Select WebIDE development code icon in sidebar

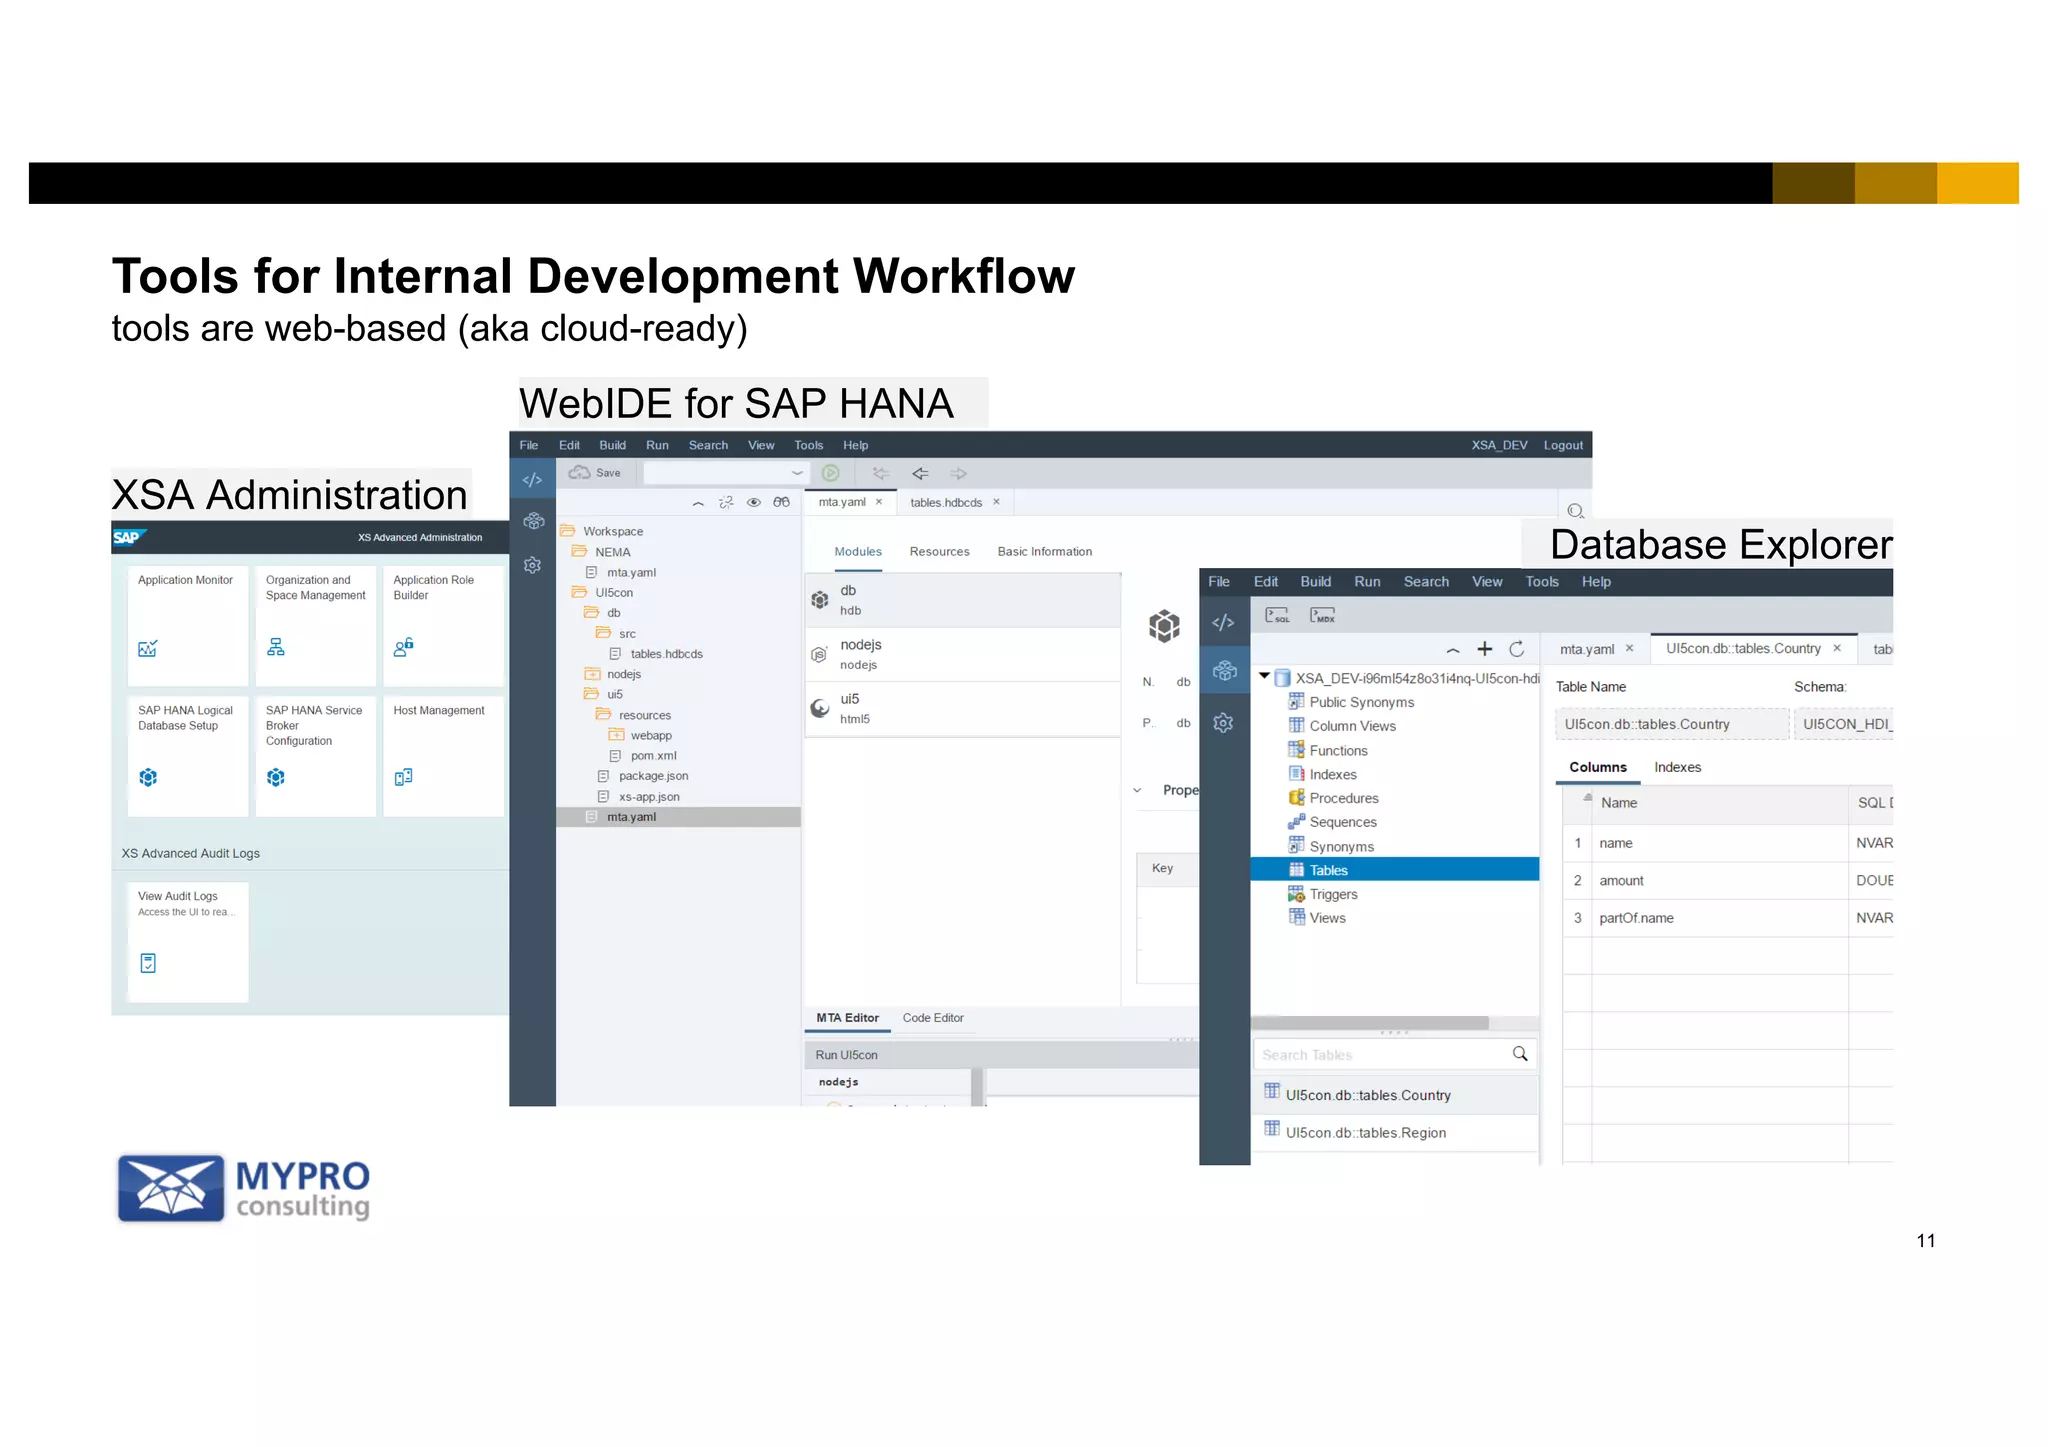point(532,480)
